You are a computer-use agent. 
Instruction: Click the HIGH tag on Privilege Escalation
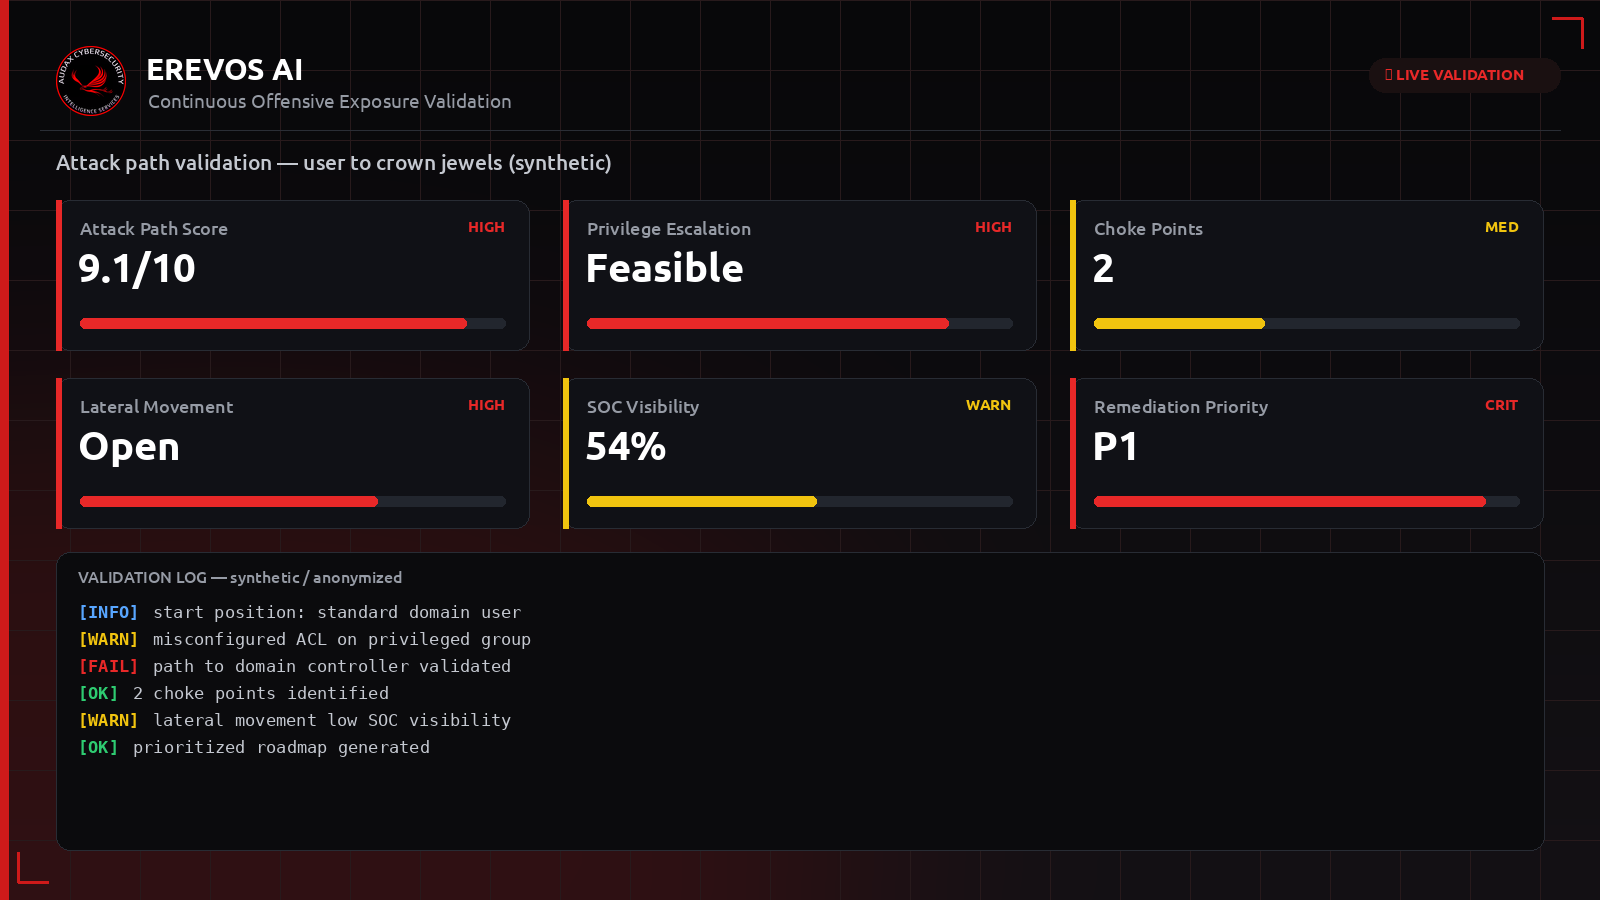pyautogui.click(x=993, y=227)
